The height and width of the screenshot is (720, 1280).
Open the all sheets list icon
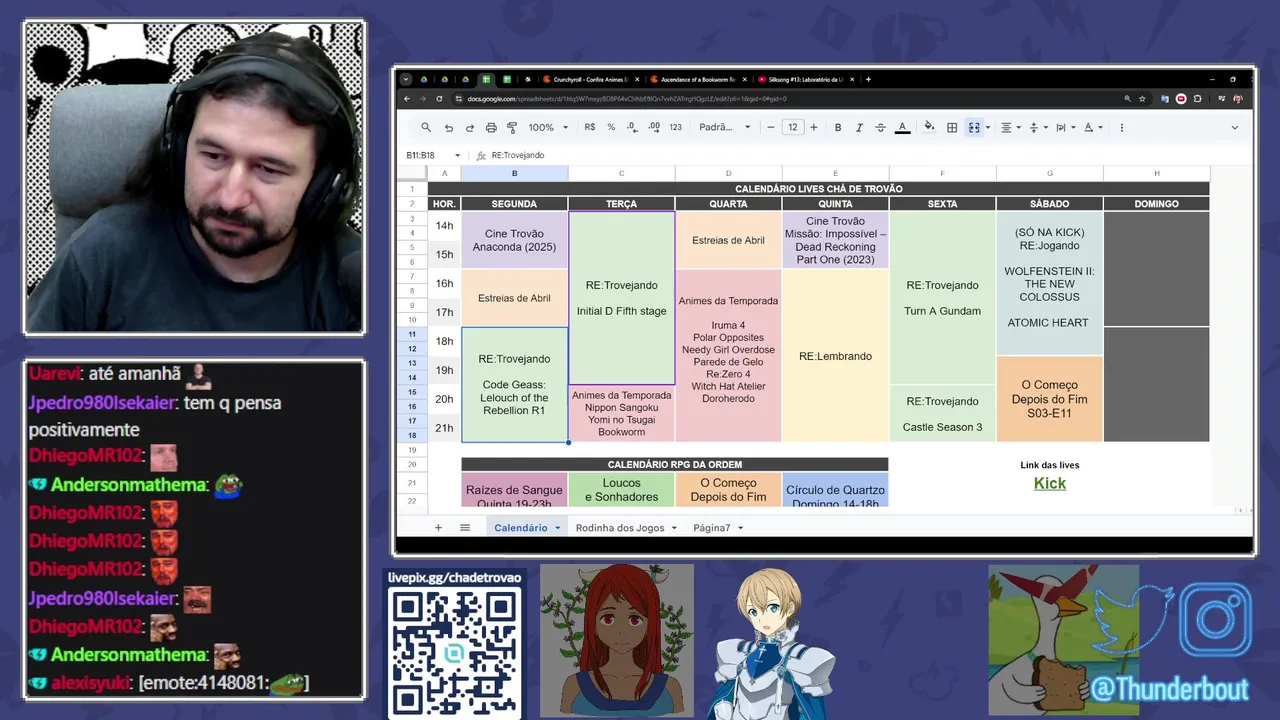click(x=465, y=527)
